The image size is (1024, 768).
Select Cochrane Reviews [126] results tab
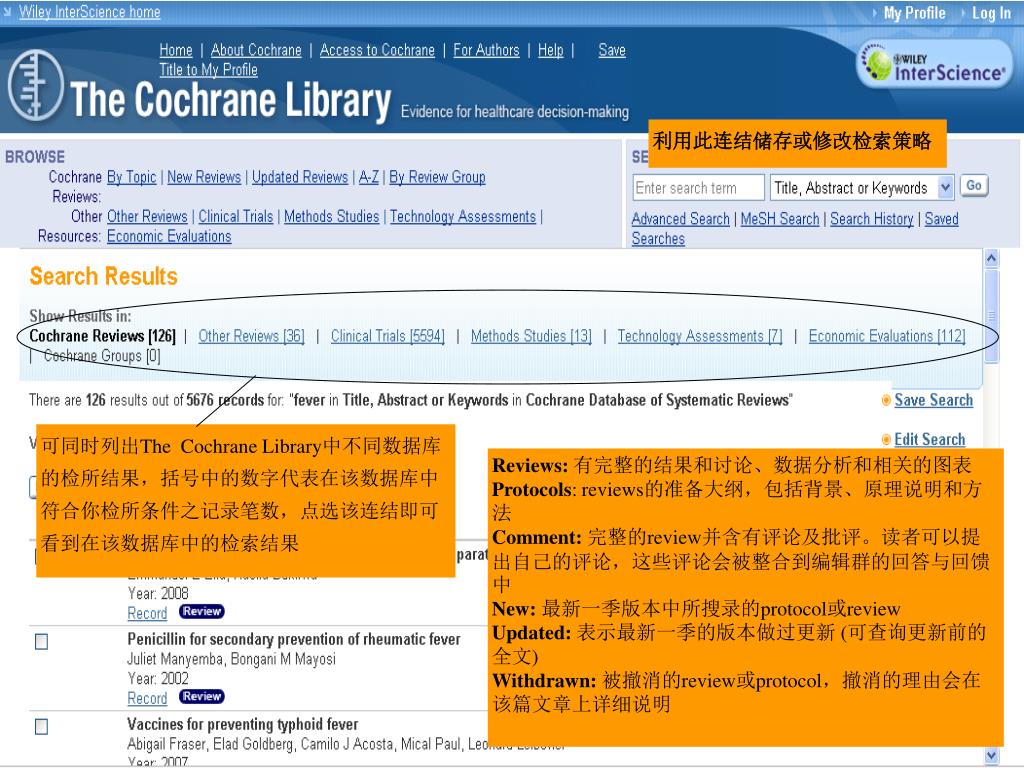103,336
